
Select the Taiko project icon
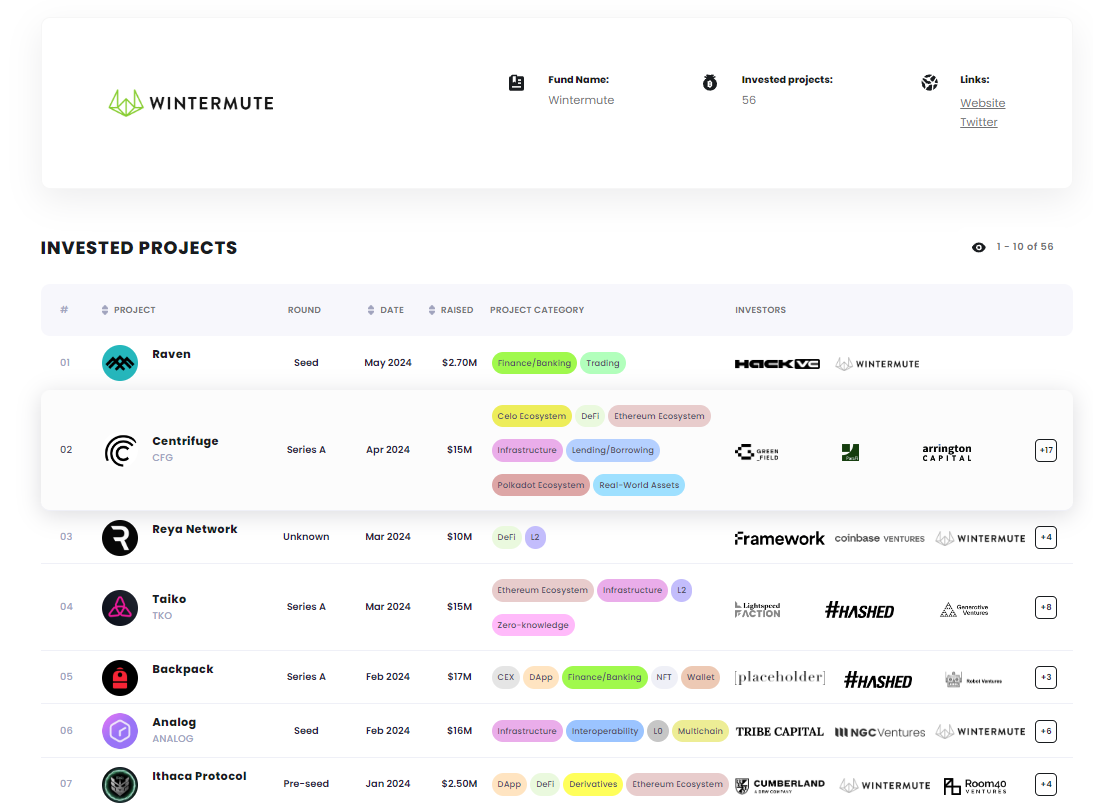click(120, 607)
